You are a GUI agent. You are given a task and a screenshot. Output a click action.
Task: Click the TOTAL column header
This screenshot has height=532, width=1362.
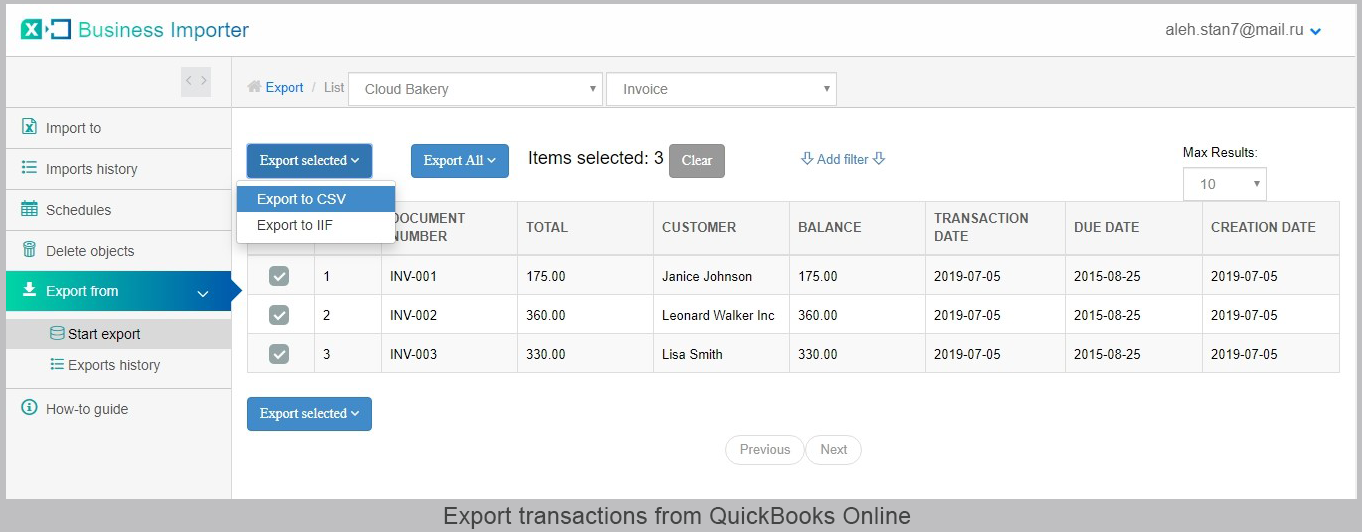(585, 227)
